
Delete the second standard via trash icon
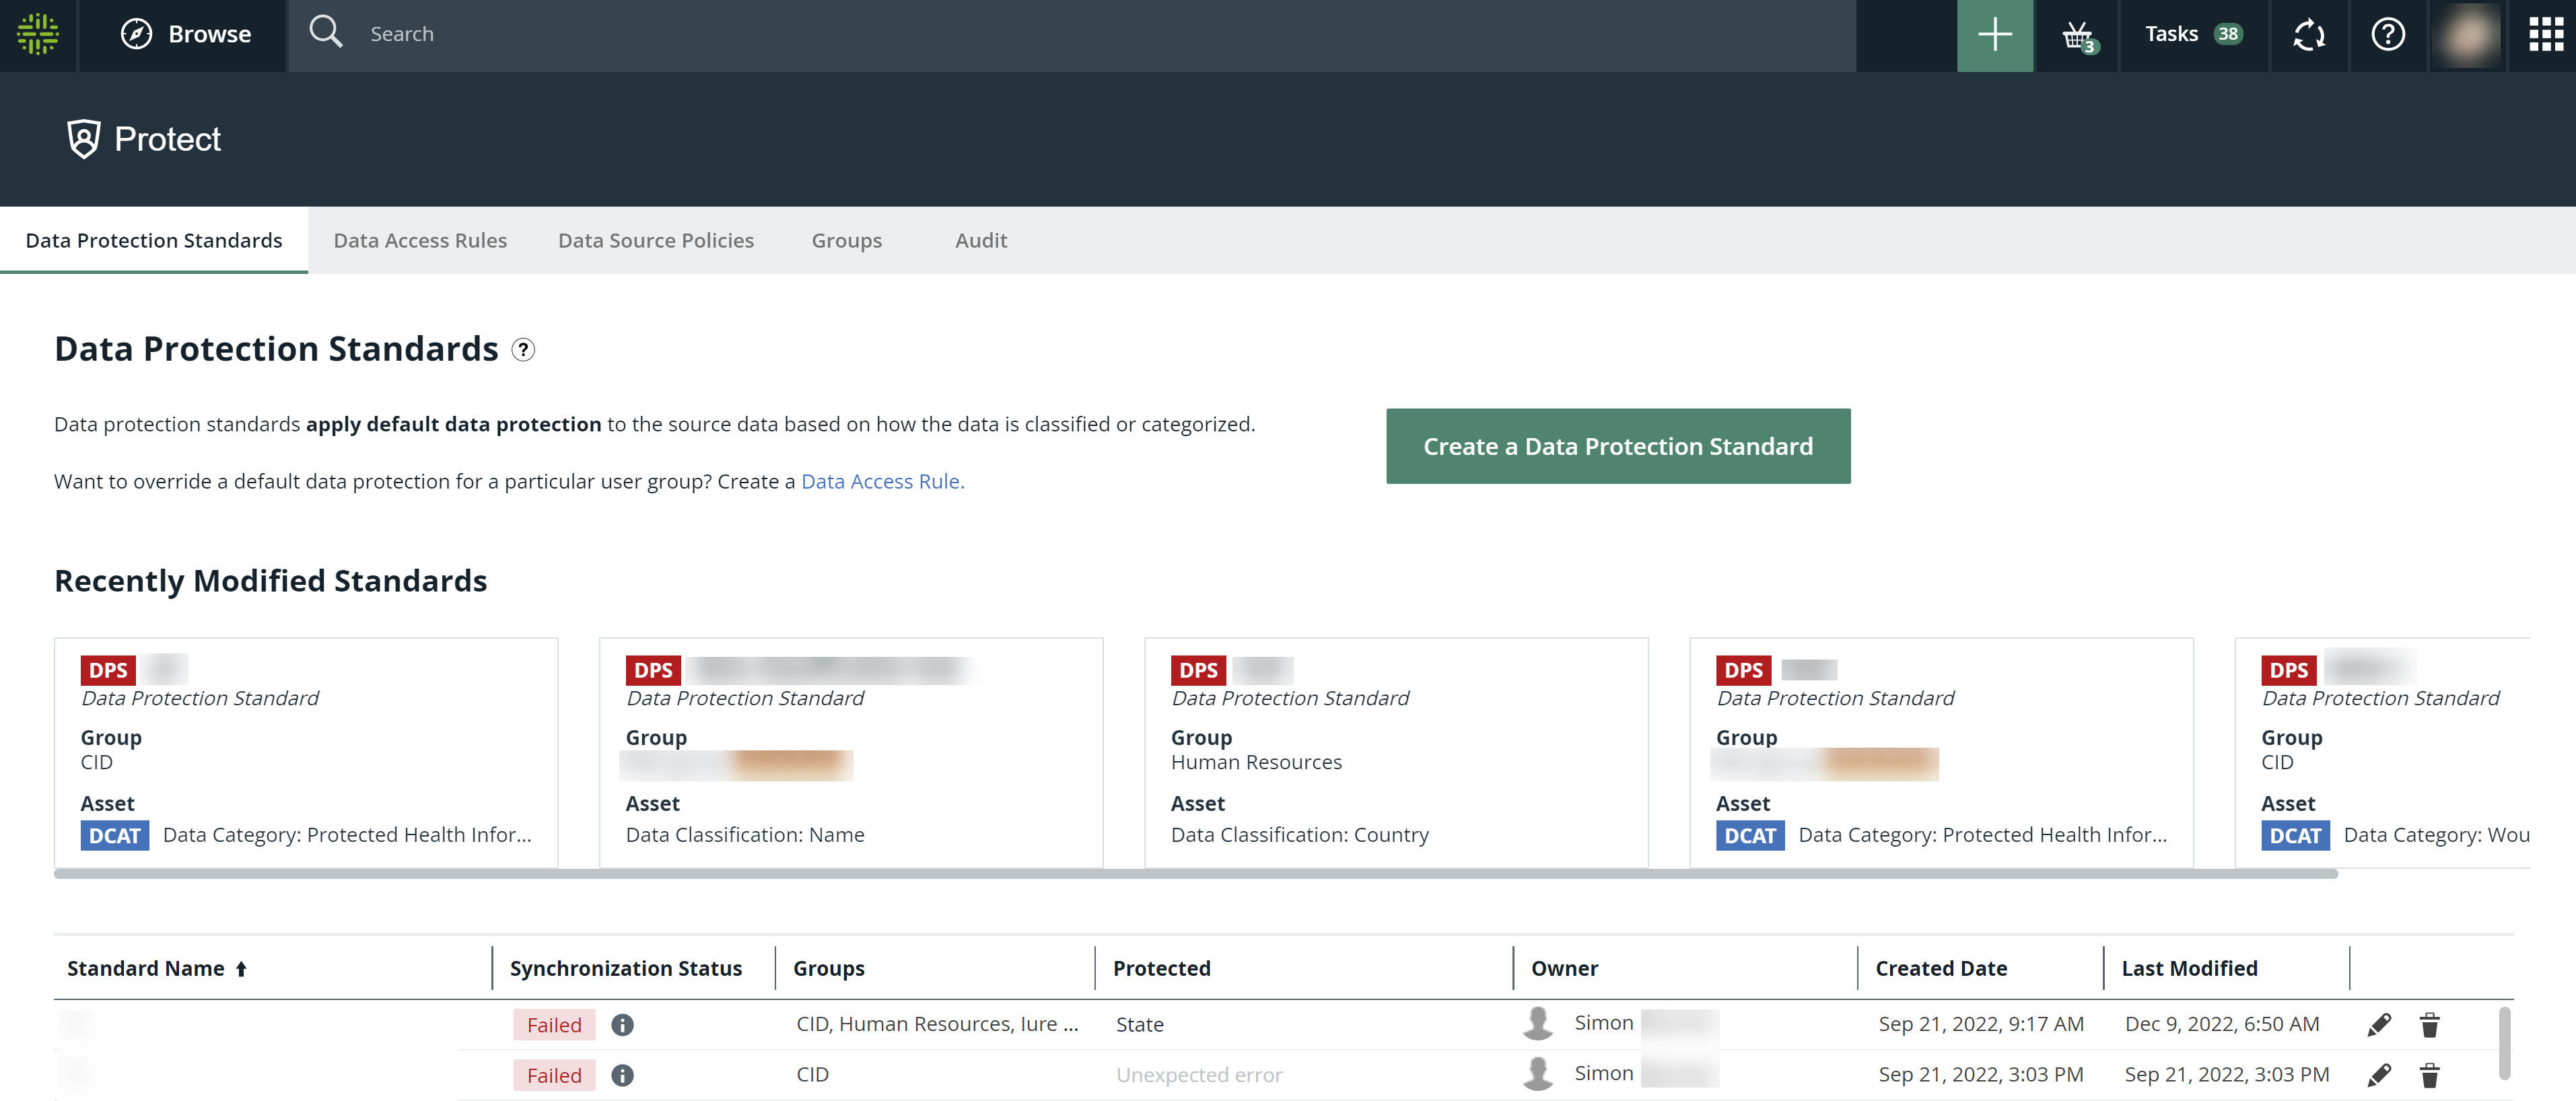[x=2430, y=1075]
